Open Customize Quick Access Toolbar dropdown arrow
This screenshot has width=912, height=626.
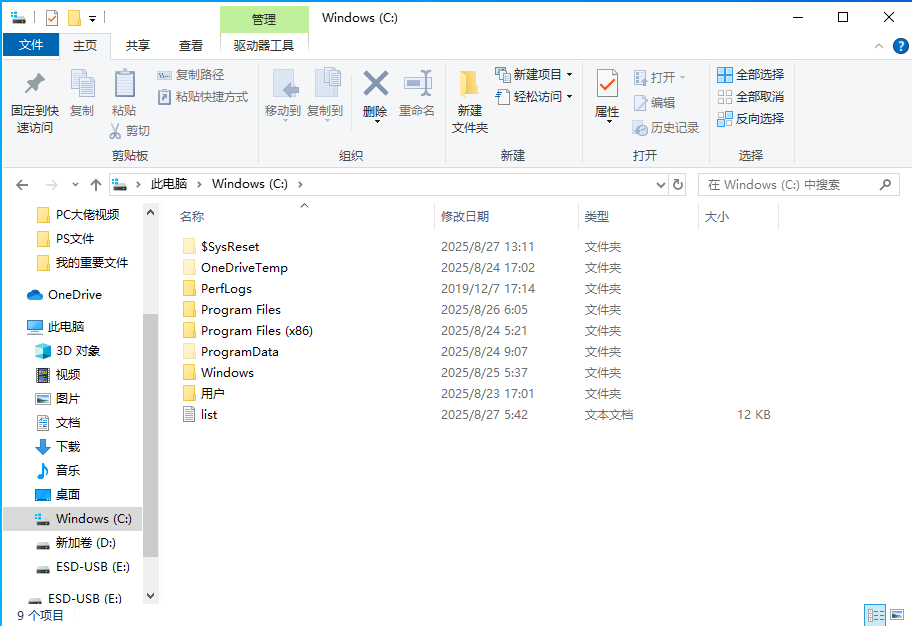click(x=92, y=19)
